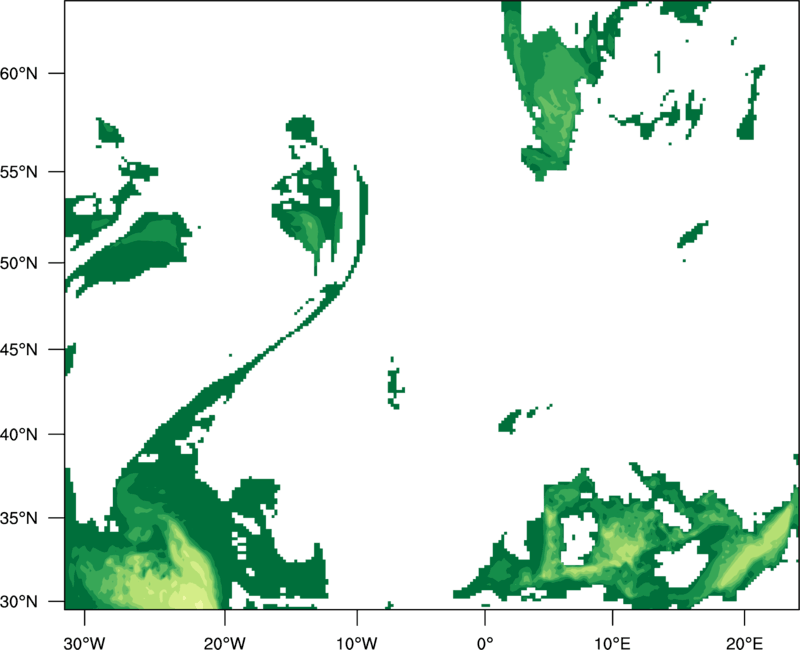Click the 0° longitude label

485,643
